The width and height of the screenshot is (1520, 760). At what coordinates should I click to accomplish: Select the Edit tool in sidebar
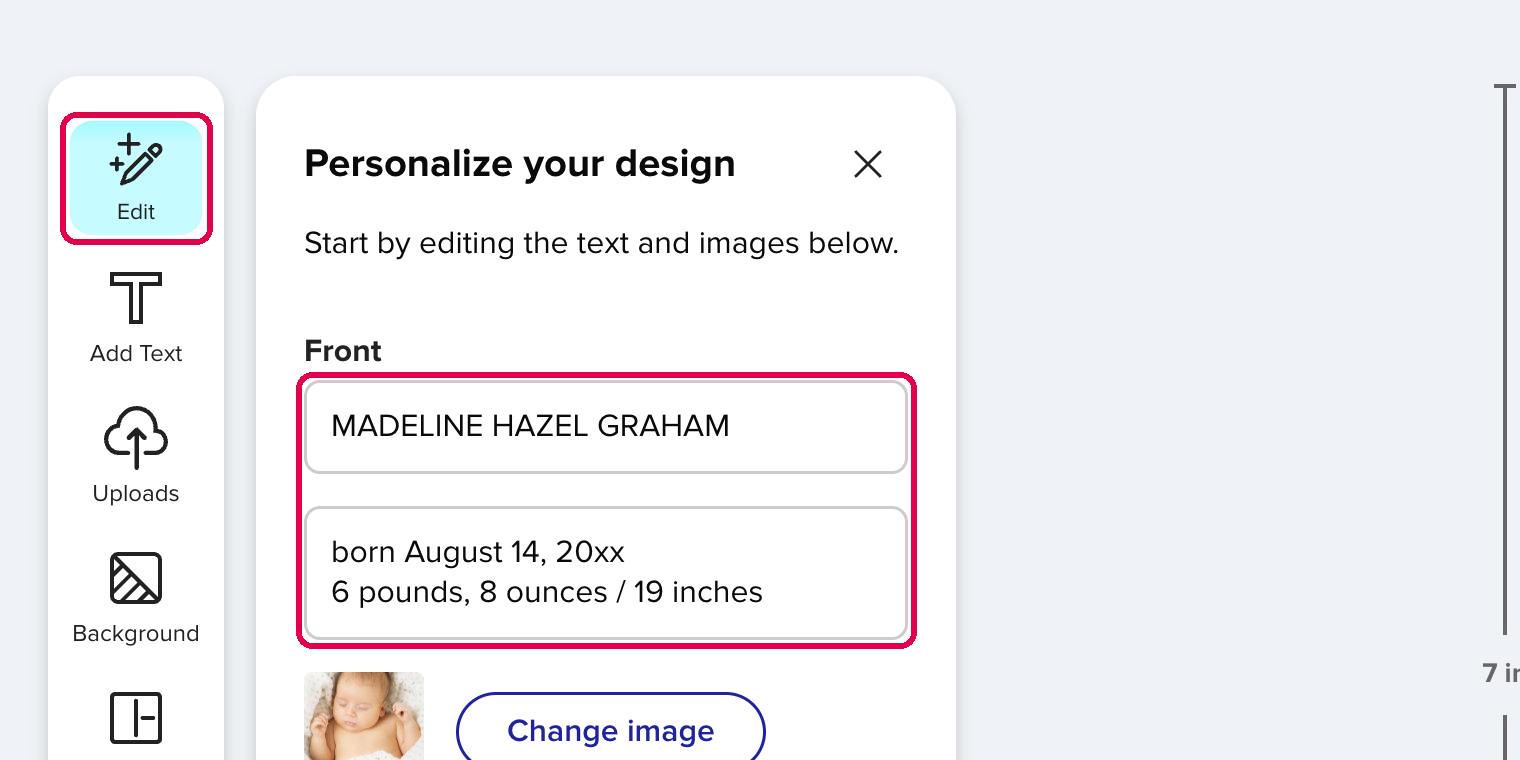136,179
